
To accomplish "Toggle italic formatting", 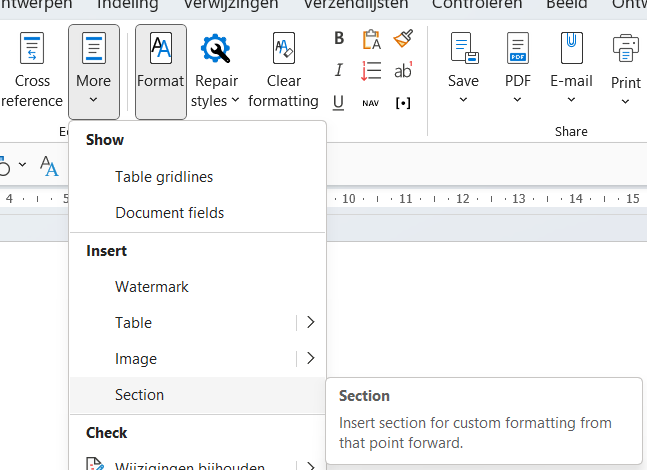I will click(339, 70).
